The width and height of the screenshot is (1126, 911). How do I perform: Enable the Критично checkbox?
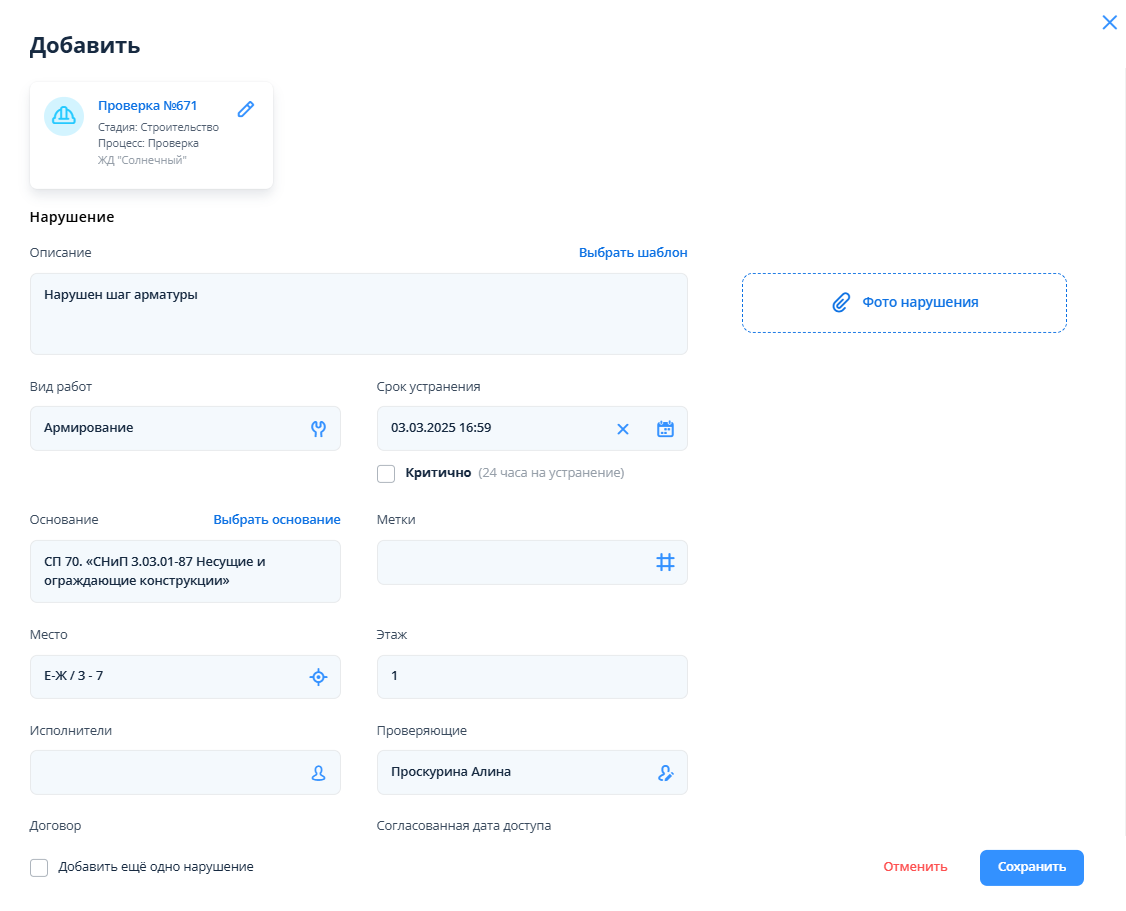(x=386, y=473)
